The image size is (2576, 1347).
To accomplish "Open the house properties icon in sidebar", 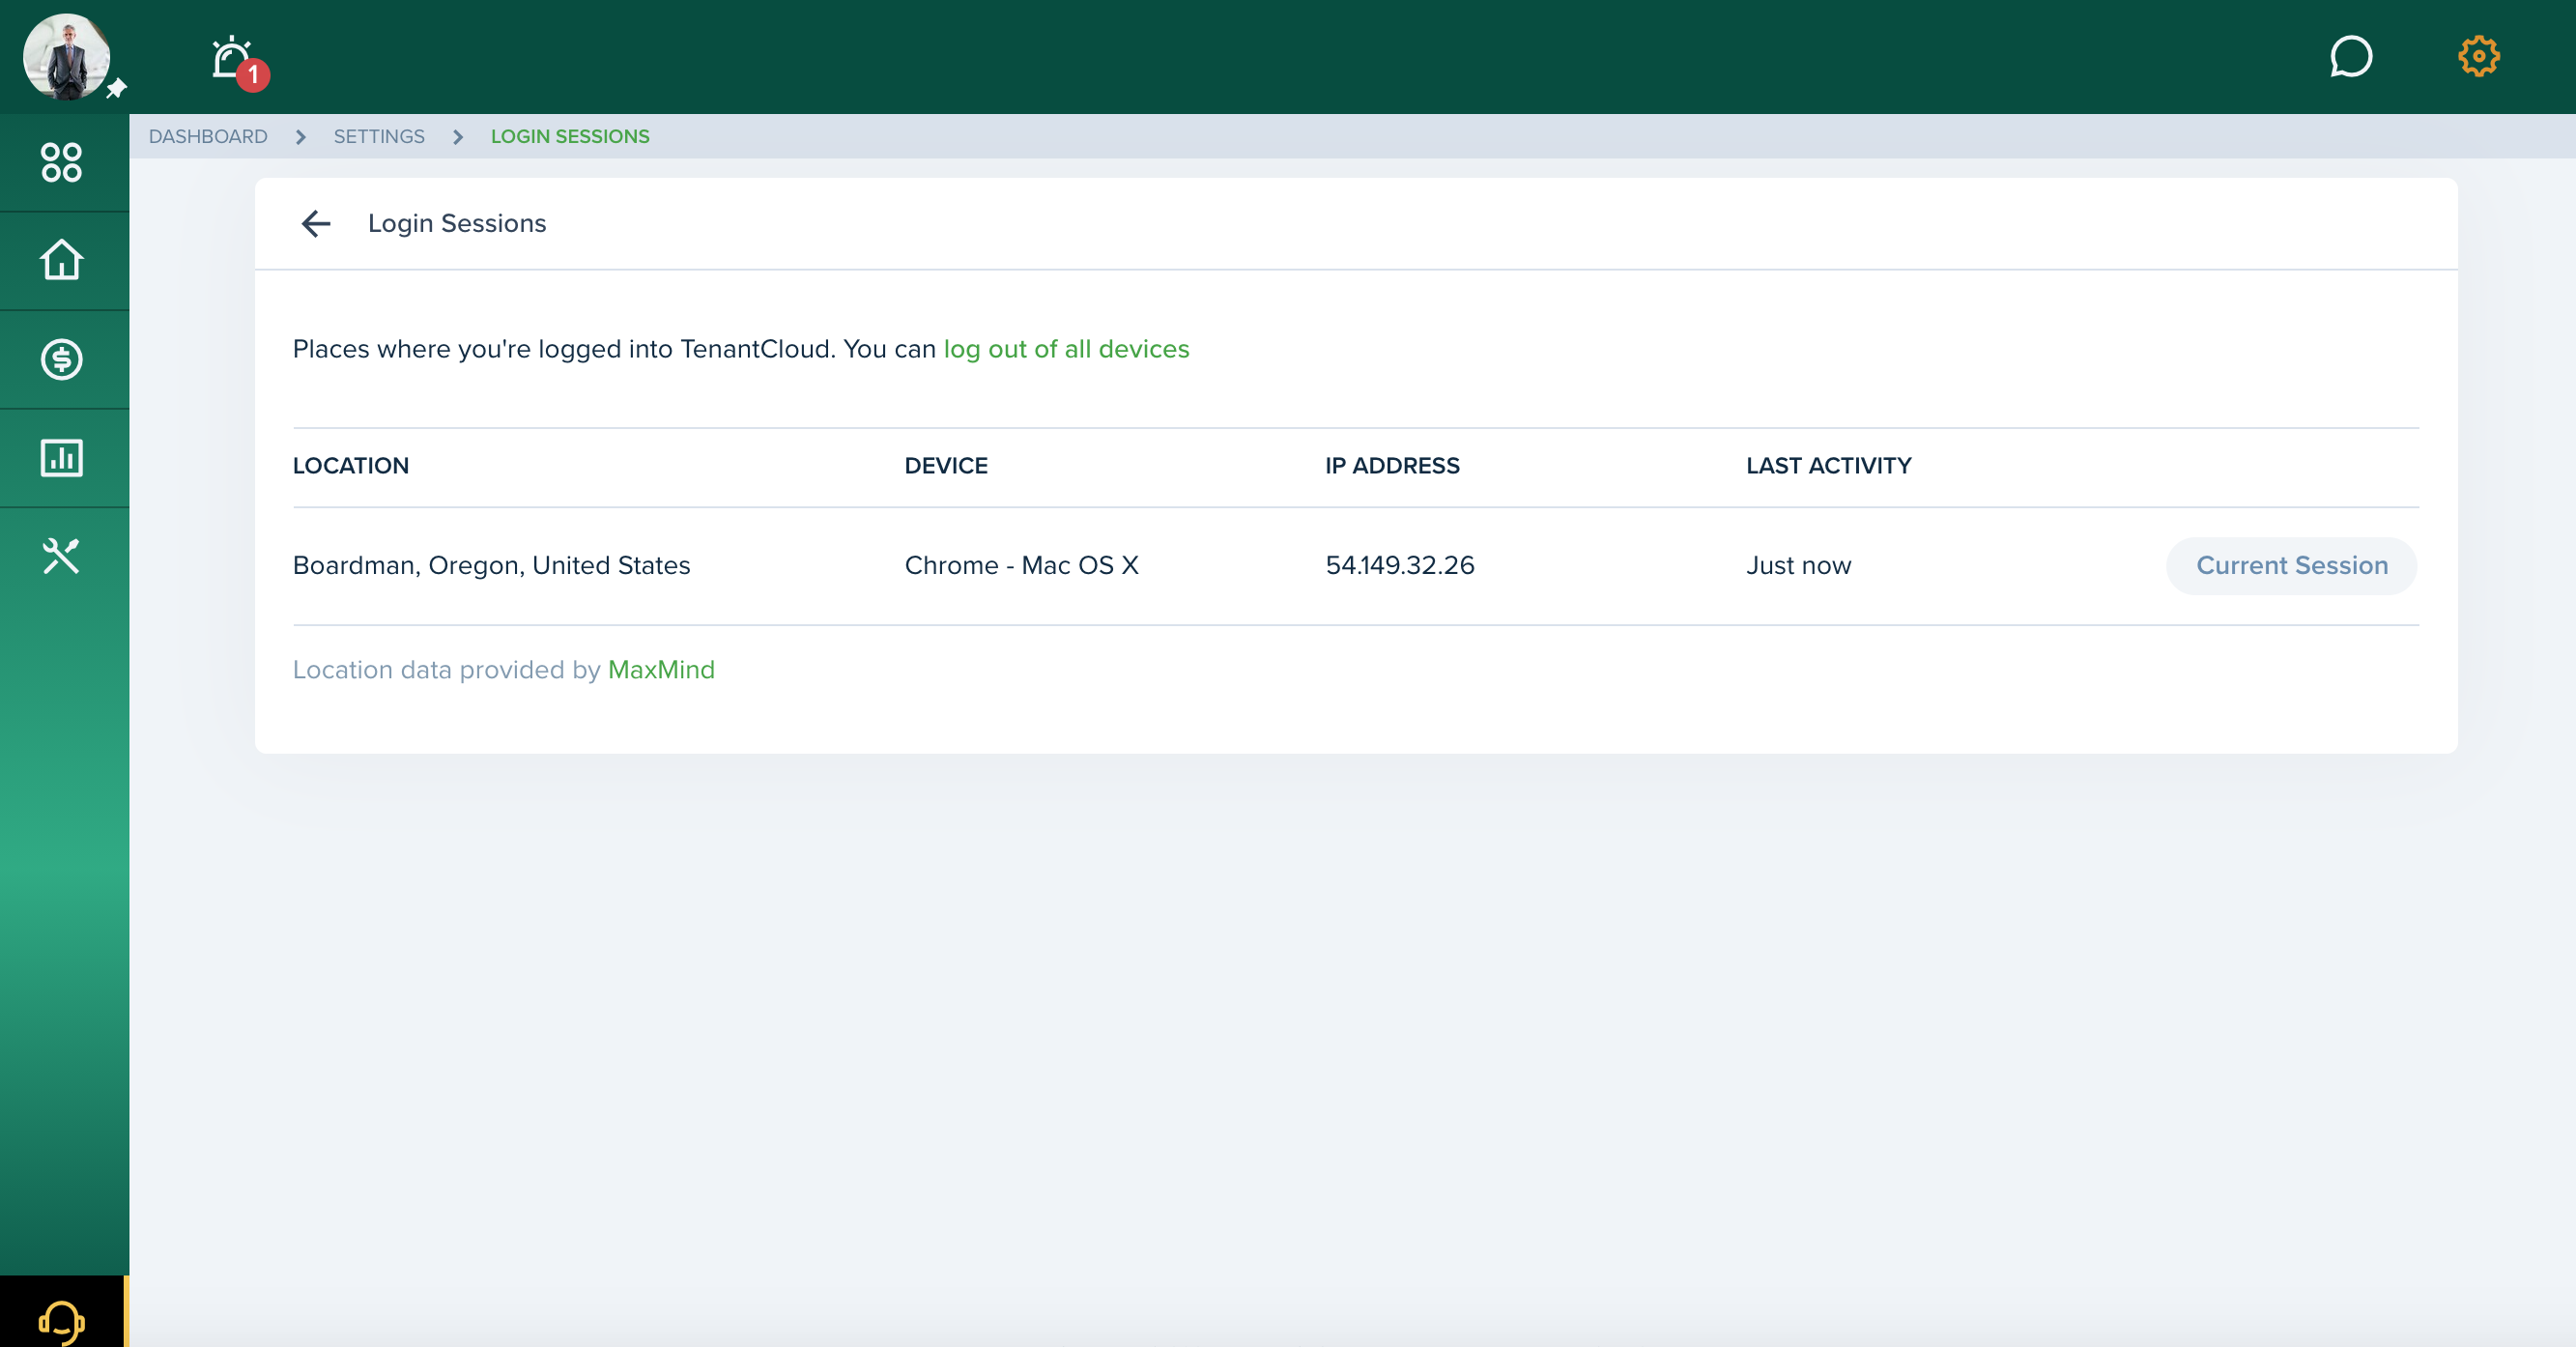I will [61, 260].
